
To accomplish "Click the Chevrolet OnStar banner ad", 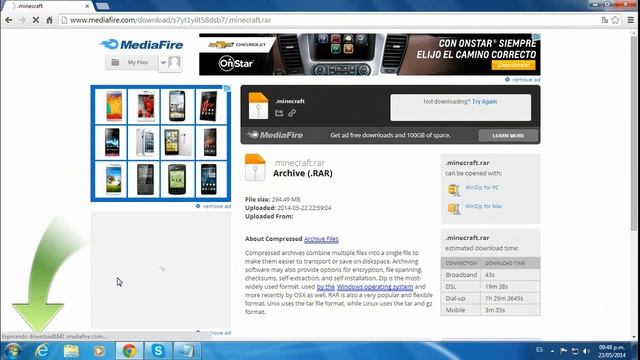I will point(369,54).
